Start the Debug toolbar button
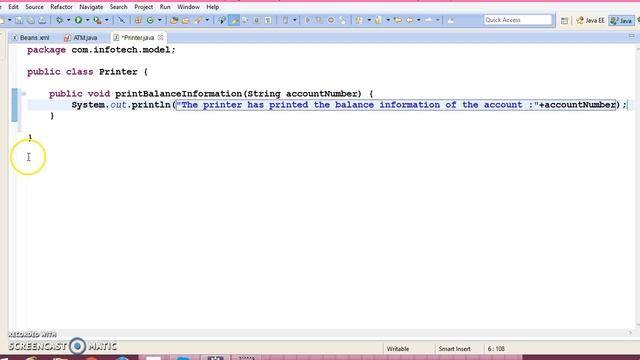 click(x=60, y=20)
